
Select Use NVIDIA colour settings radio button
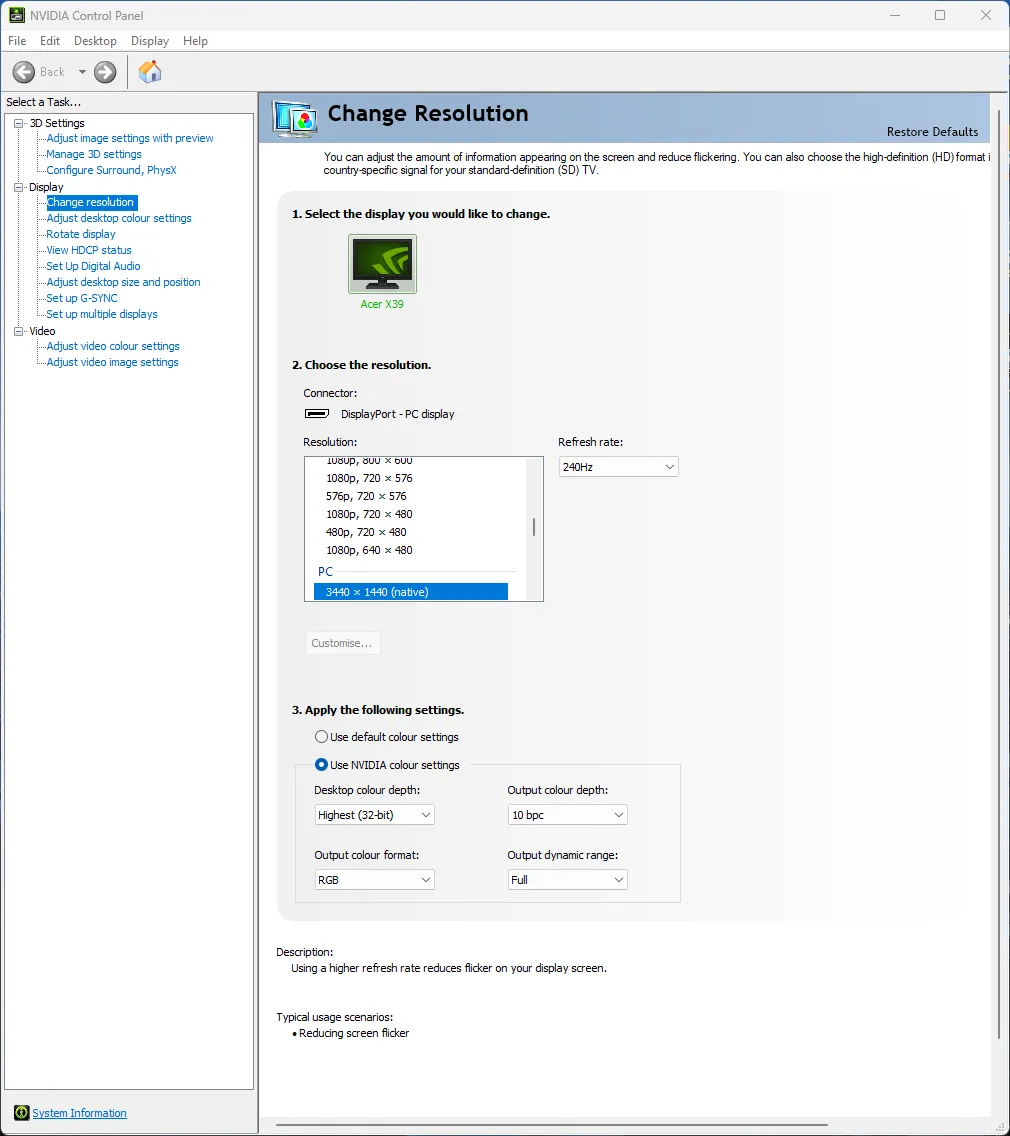(321, 765)
